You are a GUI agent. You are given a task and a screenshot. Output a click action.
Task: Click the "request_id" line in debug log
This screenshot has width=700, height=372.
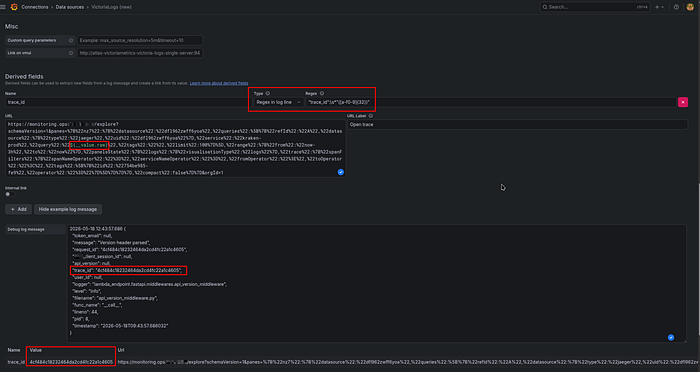point(129,250)
